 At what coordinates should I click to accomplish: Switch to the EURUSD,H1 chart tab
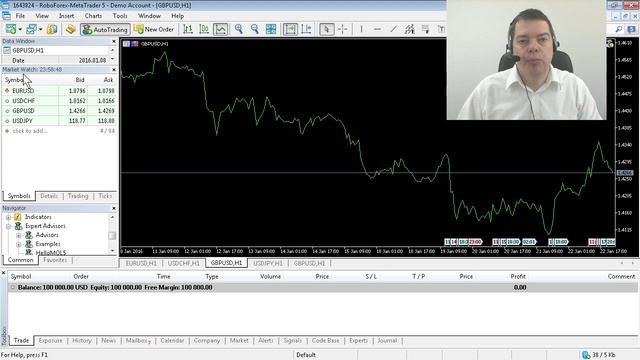(x=141, y=263)
